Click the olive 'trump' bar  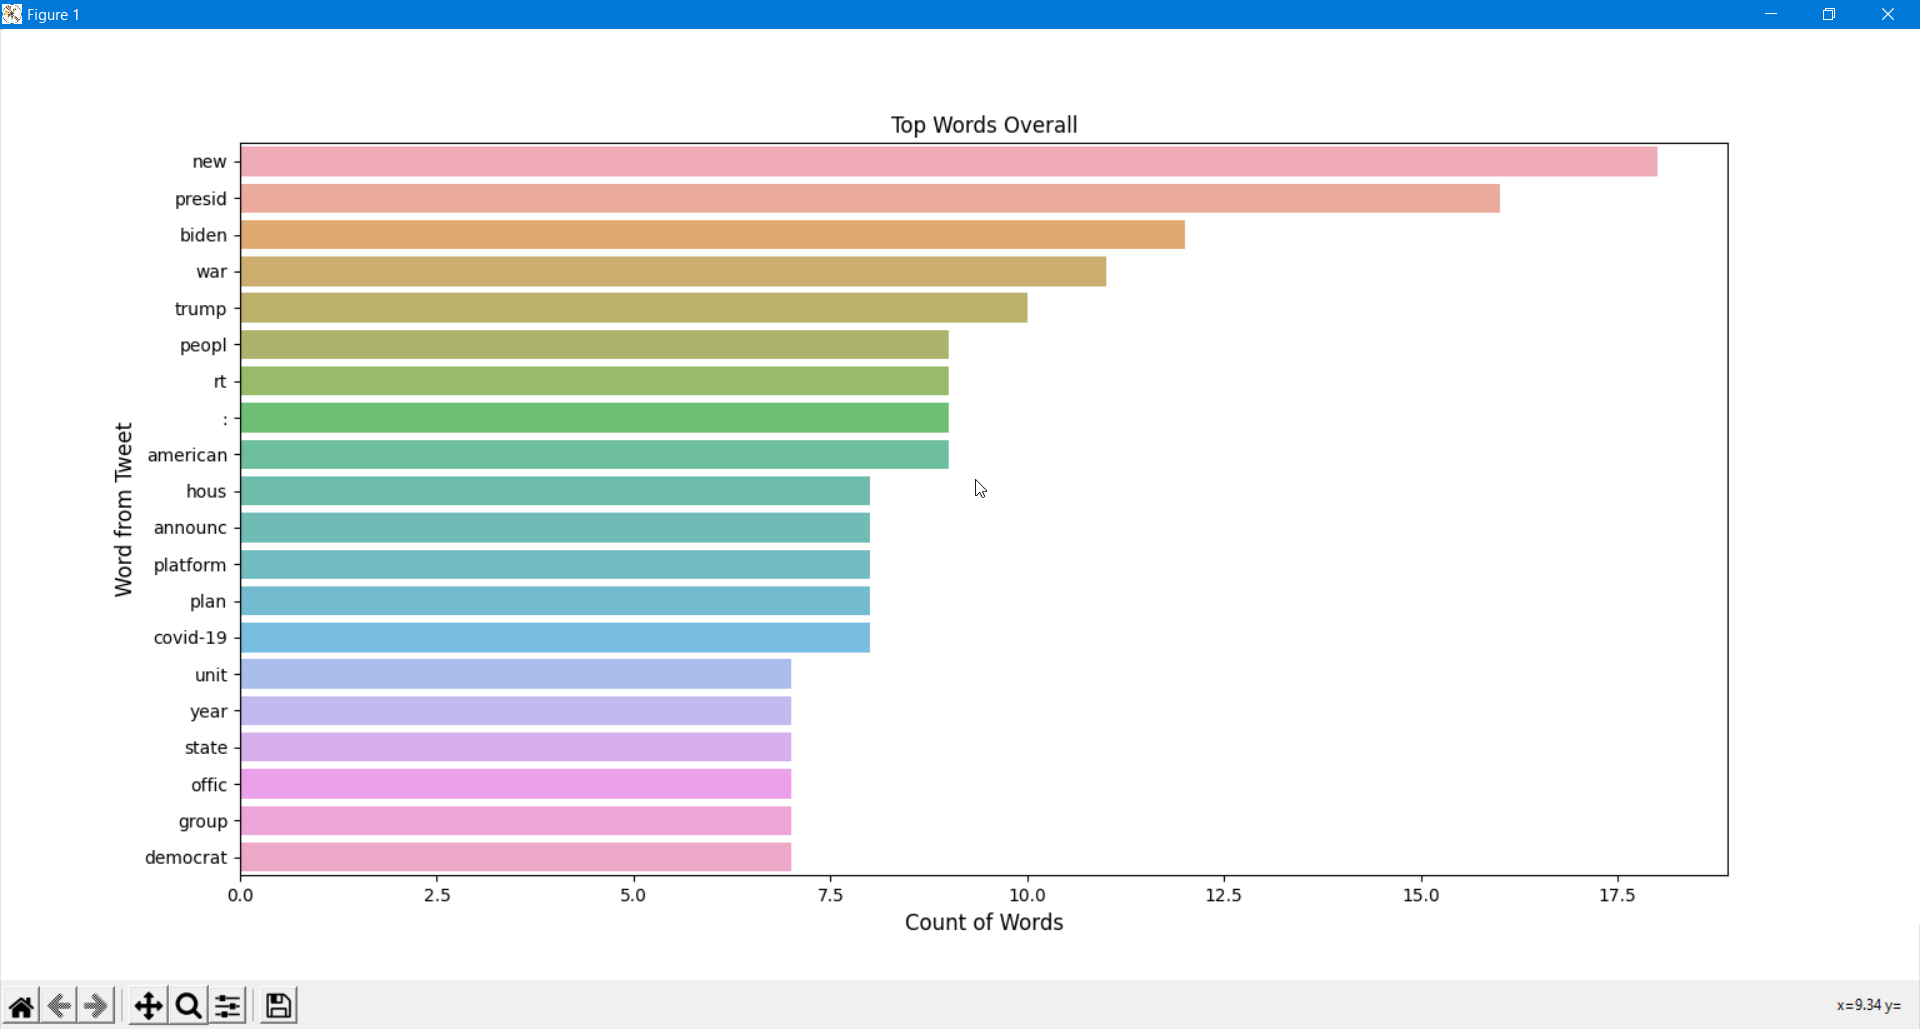click(x=634, y=308)
